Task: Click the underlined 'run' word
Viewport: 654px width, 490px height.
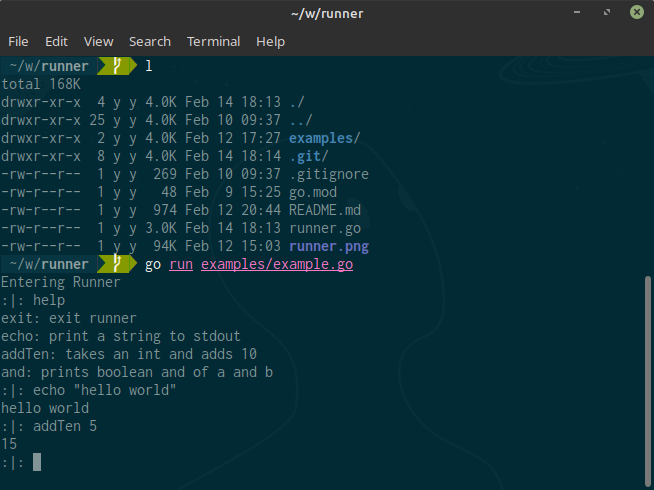Action: [x=181, y=264]
